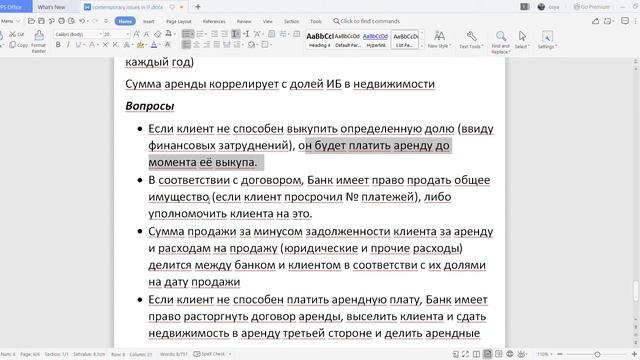
Task: Toggle align left paragraph button
Action: [x=186, y=44]
